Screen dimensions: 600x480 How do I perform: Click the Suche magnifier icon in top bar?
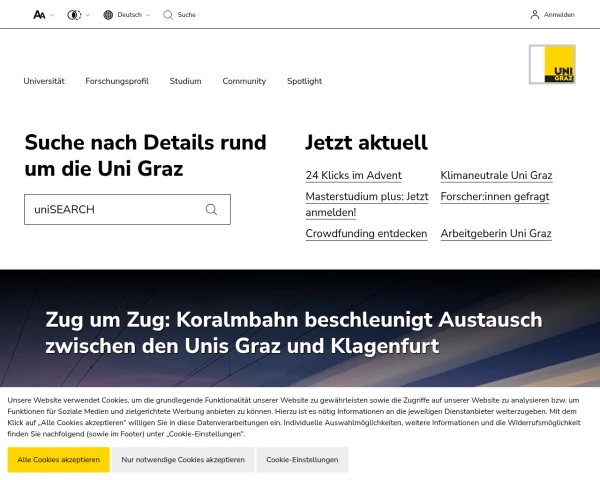coord(168,15)
